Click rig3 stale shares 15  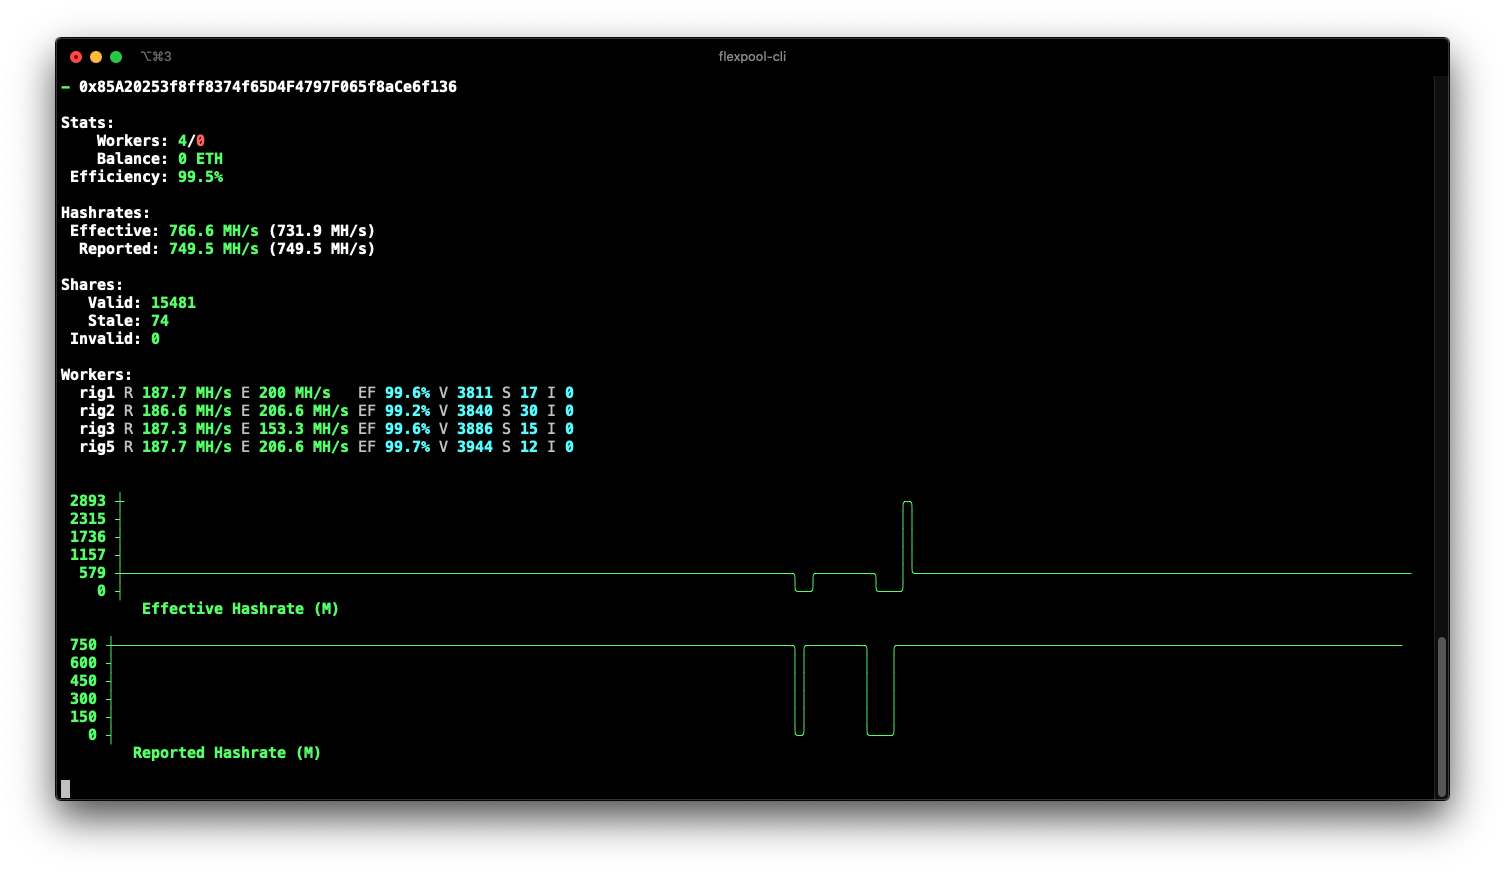click(529, 429)
